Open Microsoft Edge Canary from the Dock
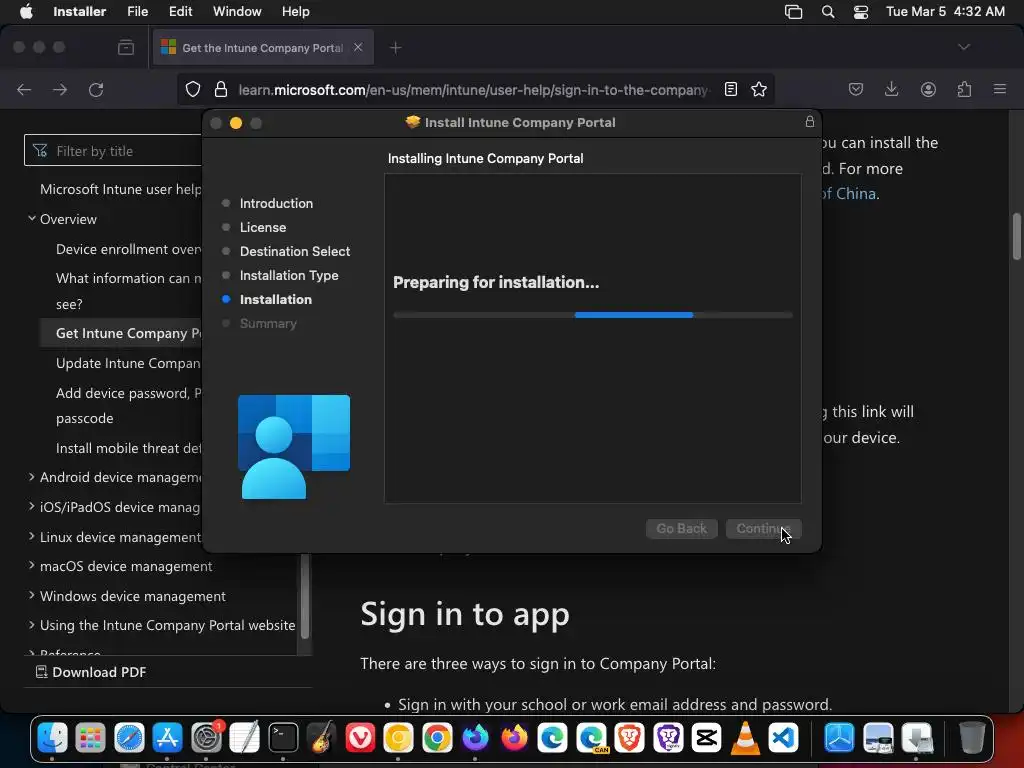1024x768 pixels. click(x=591, y=738)
